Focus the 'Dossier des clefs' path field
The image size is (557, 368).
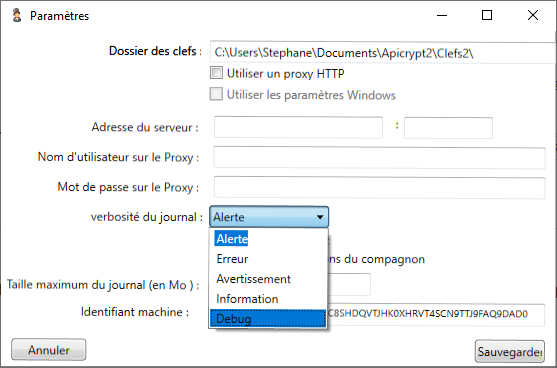point(383,53)
